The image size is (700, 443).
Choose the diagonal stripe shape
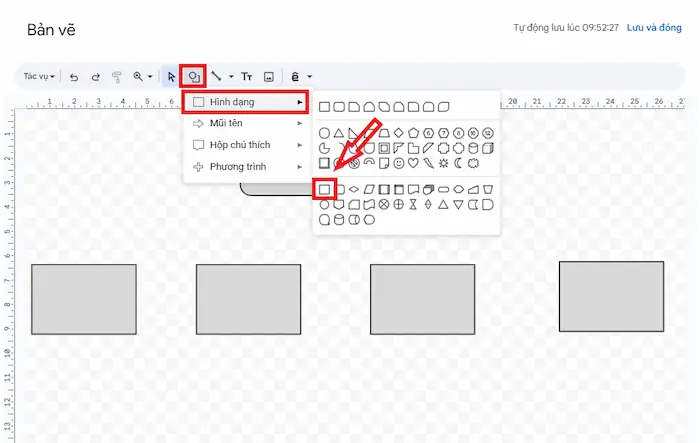[x=429, y=148]
